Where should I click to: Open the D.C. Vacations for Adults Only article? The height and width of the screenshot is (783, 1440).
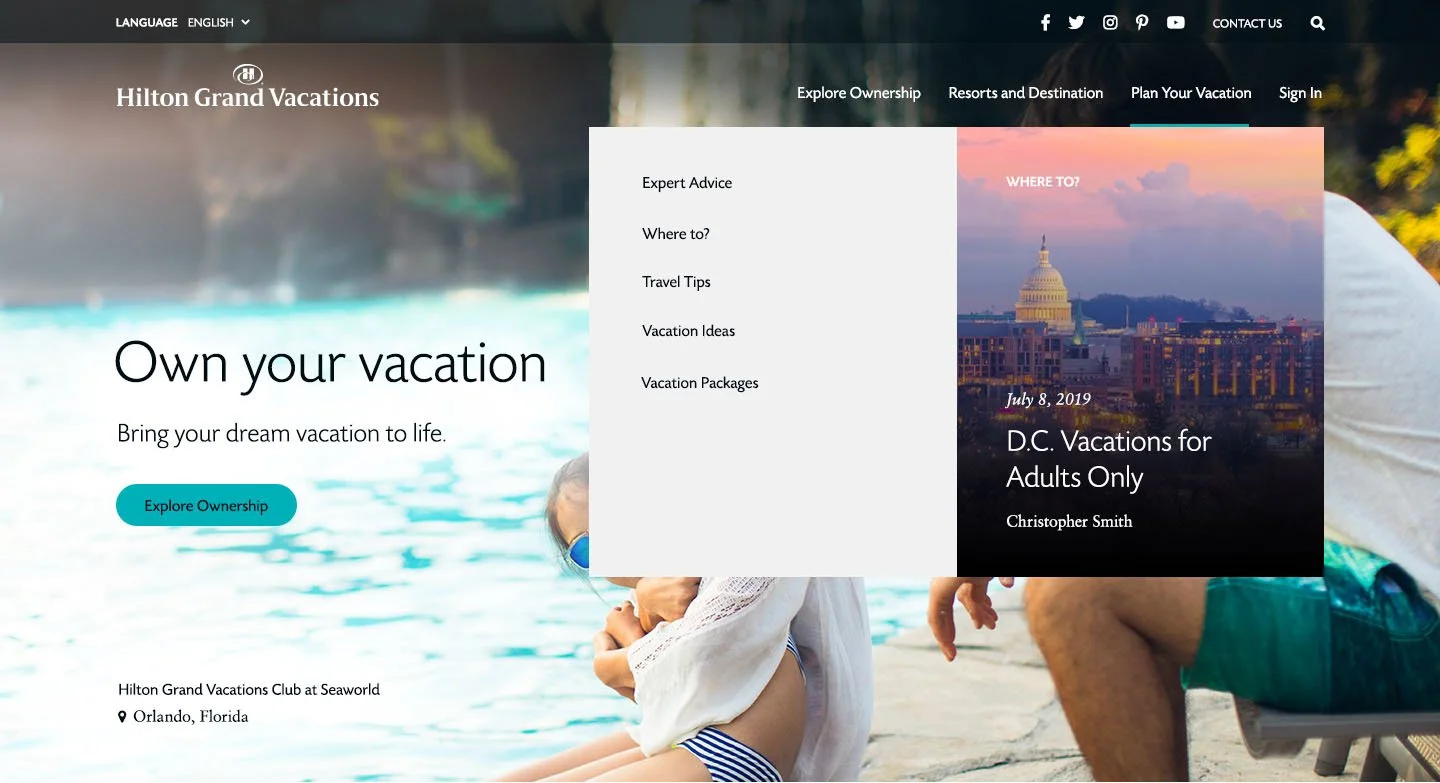point(1109,459)
